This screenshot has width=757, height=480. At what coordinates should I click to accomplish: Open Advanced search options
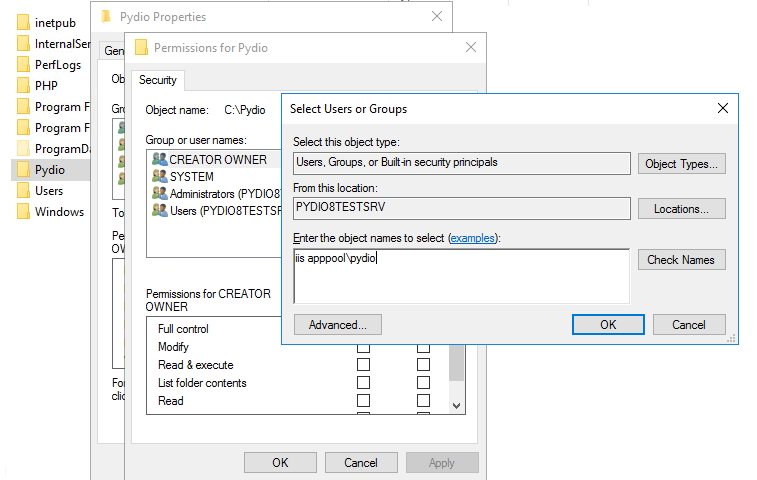click(x=337, y=325)
